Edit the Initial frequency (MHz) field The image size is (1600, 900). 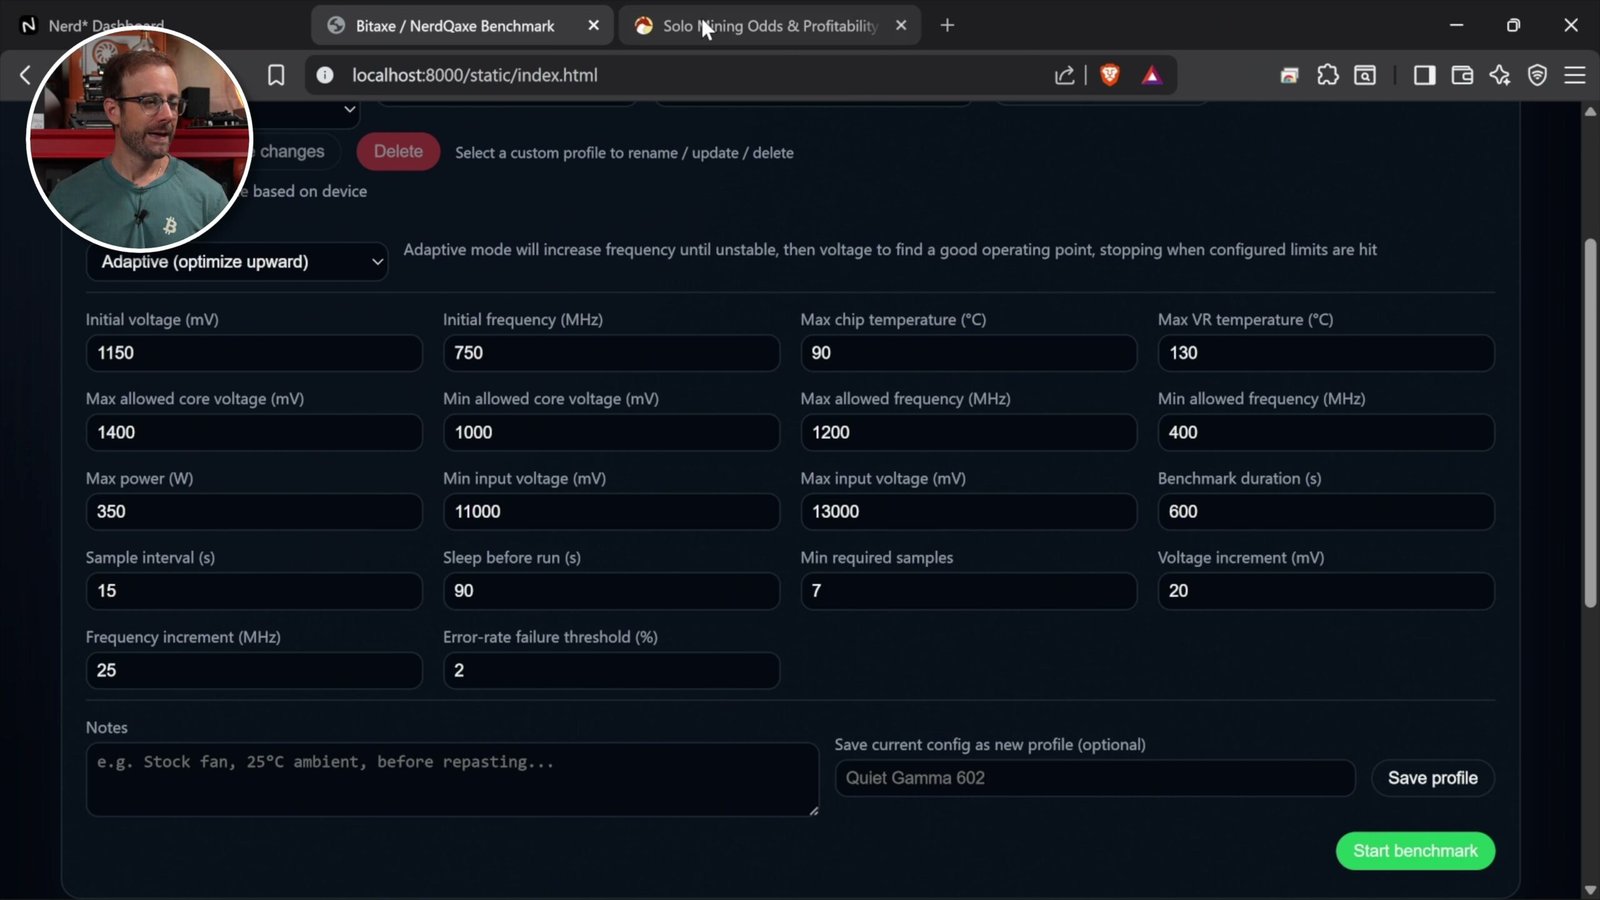pyautogui.click(x=611, y=353)
